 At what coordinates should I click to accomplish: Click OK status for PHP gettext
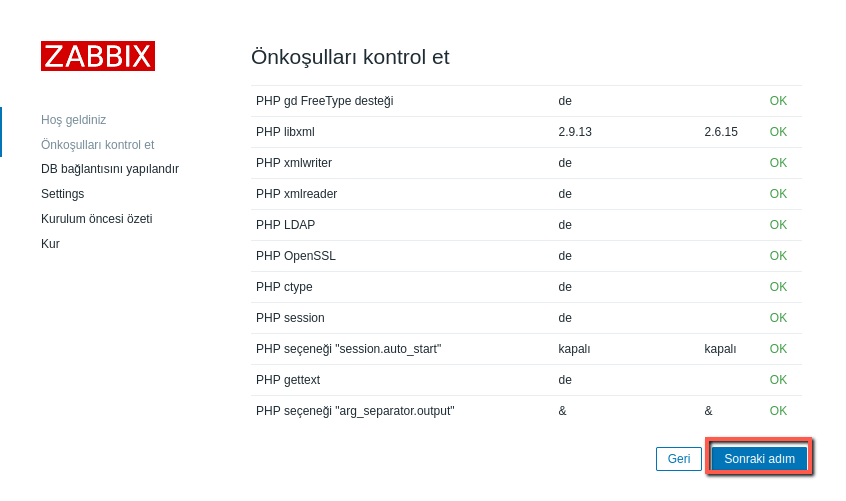pyautogui.click(x=778, y=380)
